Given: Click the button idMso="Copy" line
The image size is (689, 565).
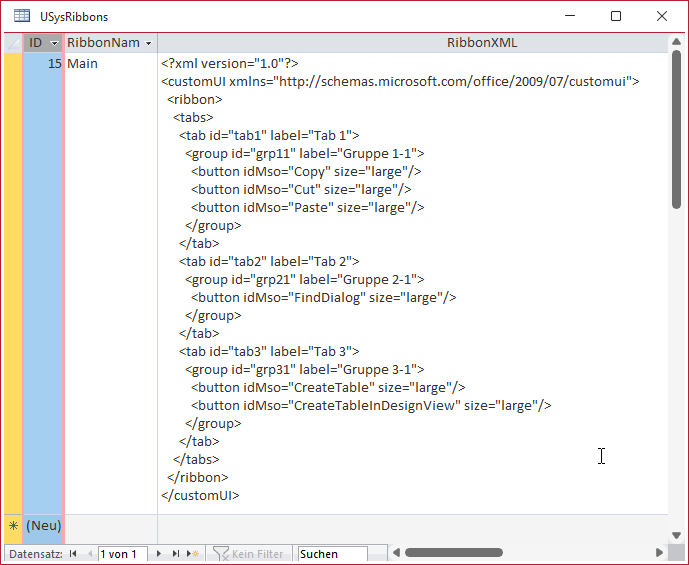Looking at the screenshot, I should [x=306, y=171].
